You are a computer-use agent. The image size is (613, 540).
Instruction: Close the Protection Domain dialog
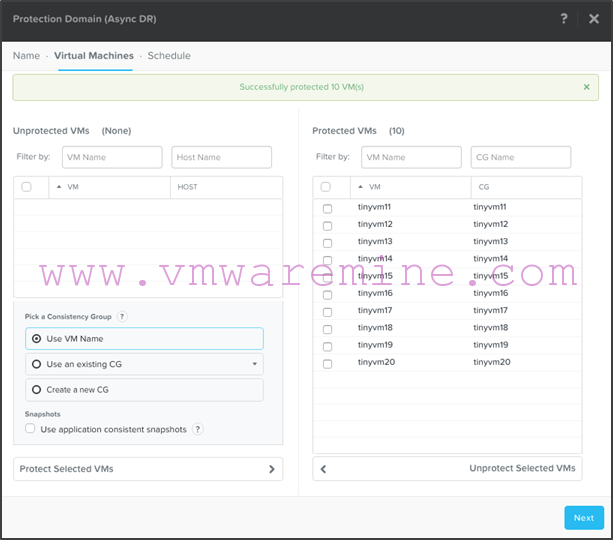tap(594, 18)
